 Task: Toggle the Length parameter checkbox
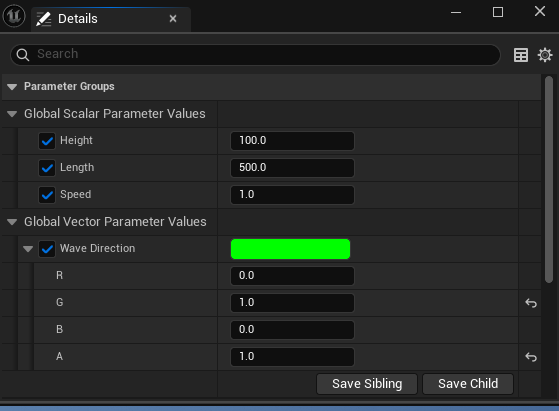pos(47,168)
